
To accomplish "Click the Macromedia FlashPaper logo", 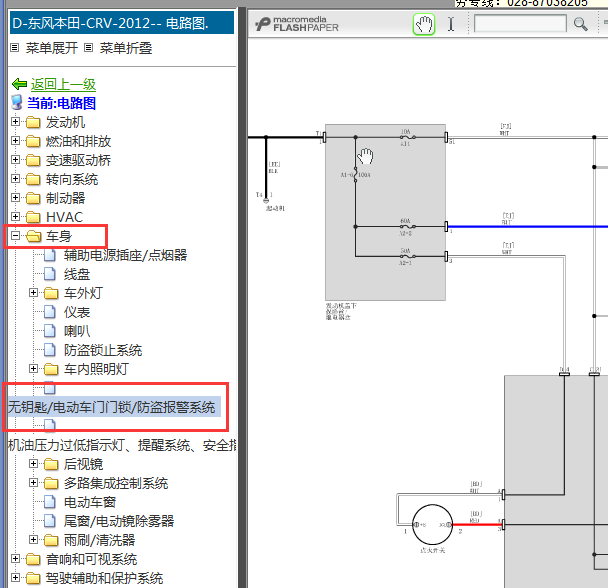I will coord(297,24).
